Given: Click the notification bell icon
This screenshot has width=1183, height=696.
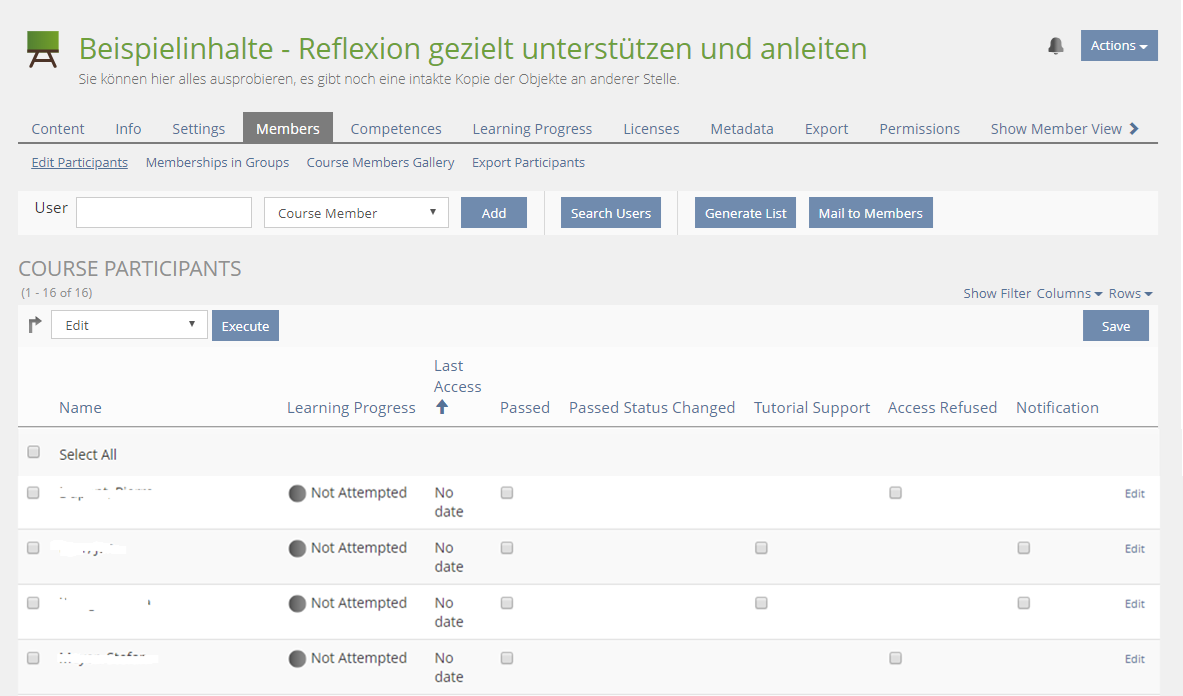Looking at the screenshot, I should click(1056, 46).
